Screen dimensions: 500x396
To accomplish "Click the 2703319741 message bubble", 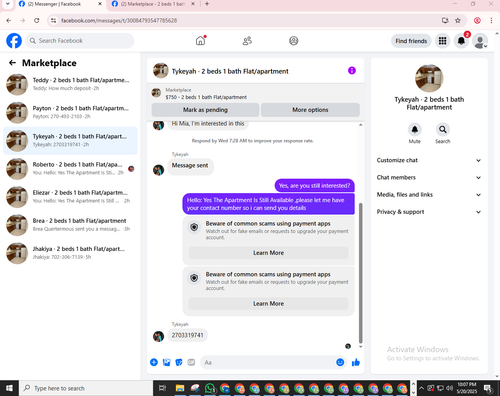I will point(187,335).
